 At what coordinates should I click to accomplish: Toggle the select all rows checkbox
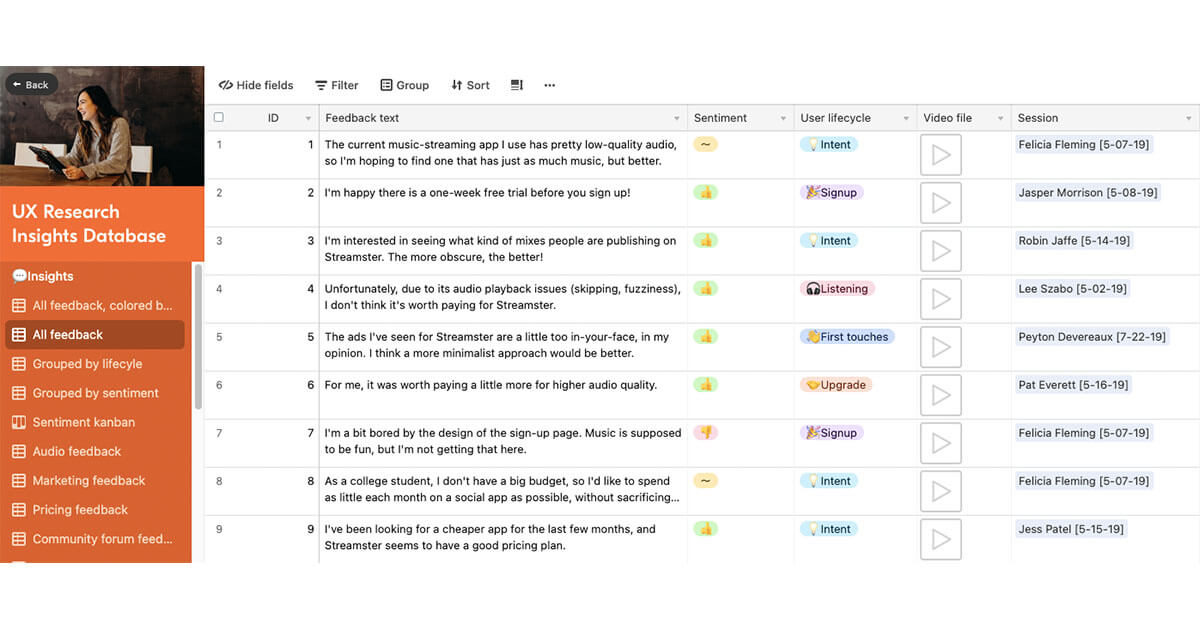pos(219,118)
